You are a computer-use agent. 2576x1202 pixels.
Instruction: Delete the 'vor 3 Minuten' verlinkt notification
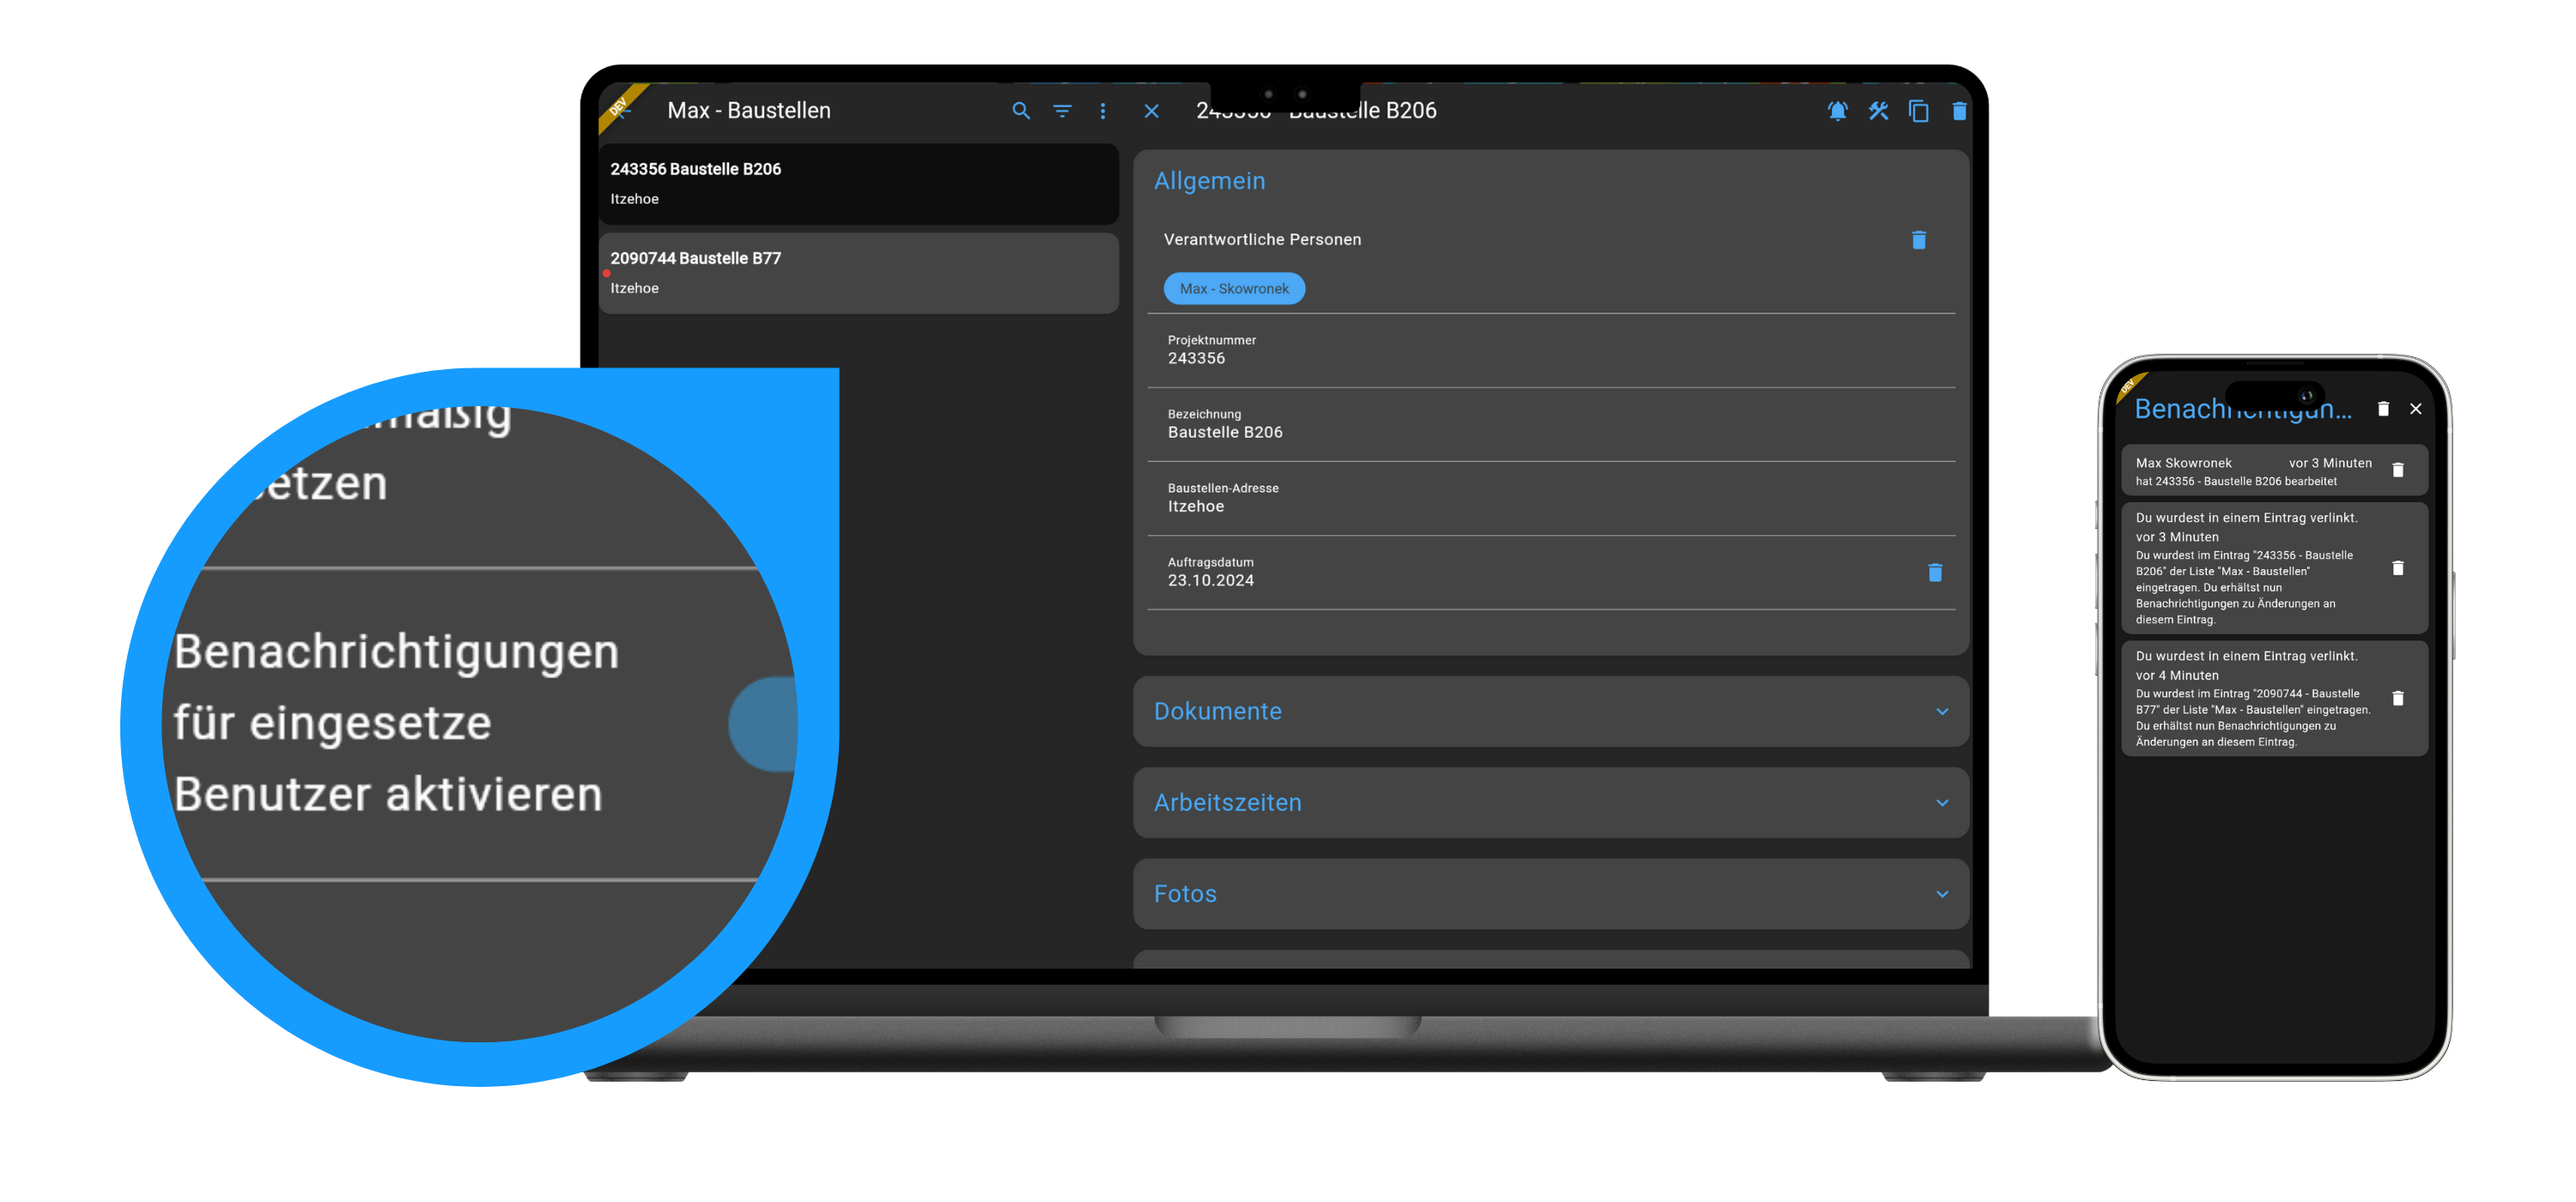tap(2397, 568)
